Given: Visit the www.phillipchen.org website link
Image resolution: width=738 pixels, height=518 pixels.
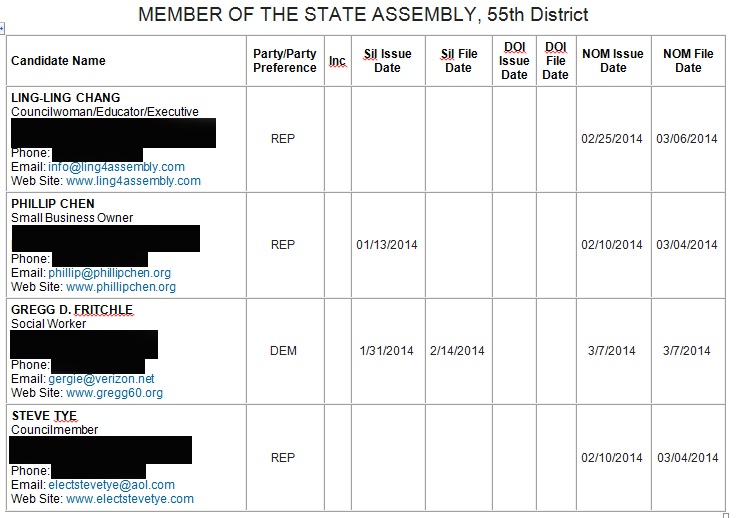Looking at the screenshot, I should [120, 287].
